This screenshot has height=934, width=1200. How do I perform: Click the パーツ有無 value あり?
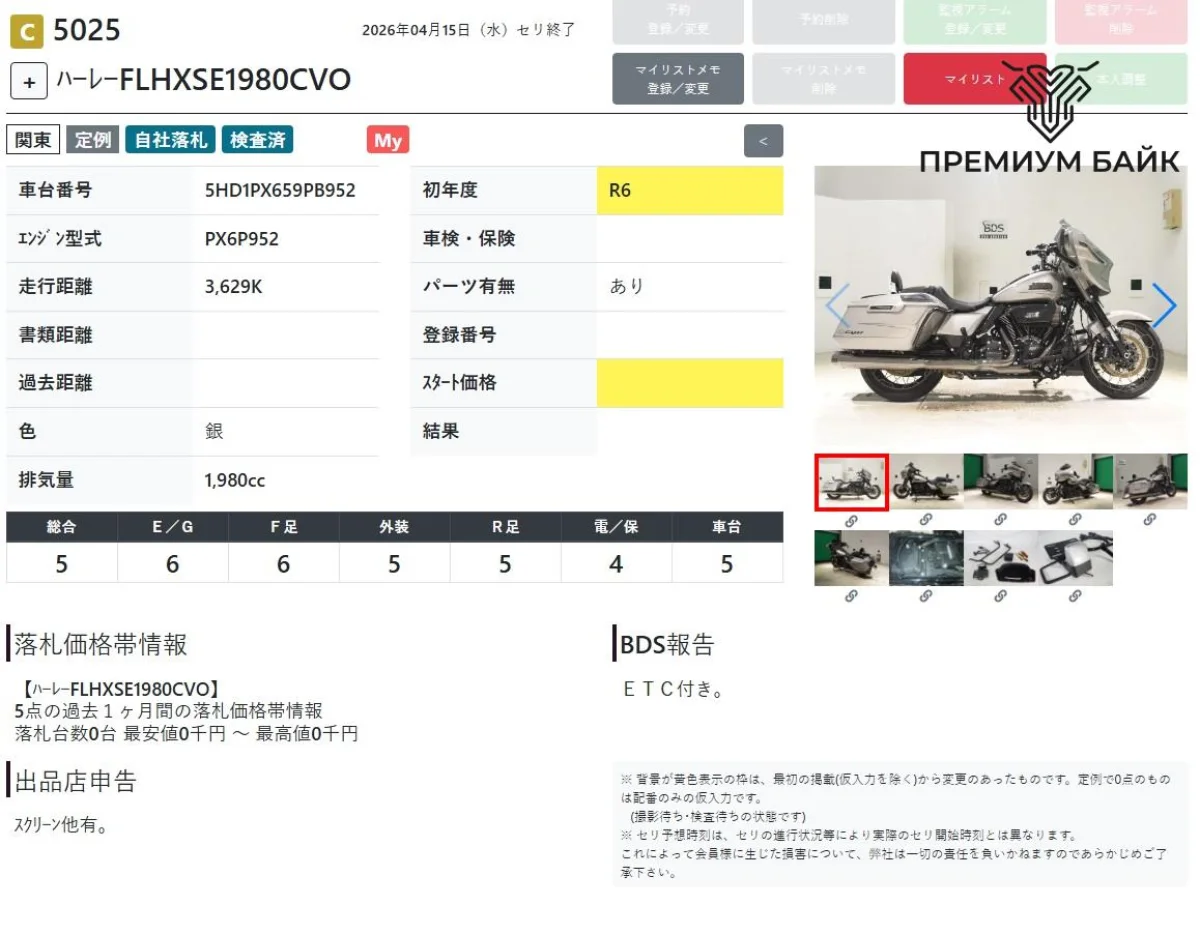click(x=627, y=287)
